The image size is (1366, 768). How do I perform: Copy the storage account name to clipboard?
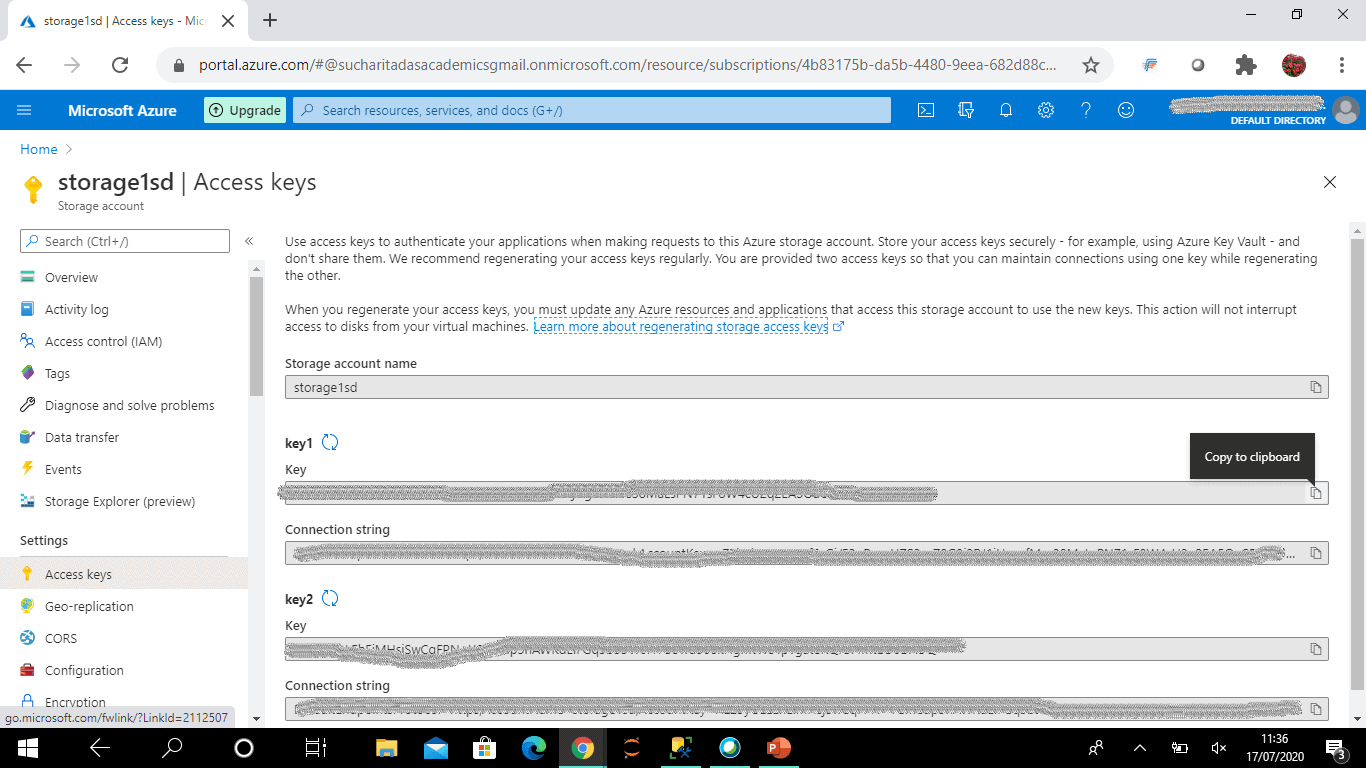pos(1316,387)
